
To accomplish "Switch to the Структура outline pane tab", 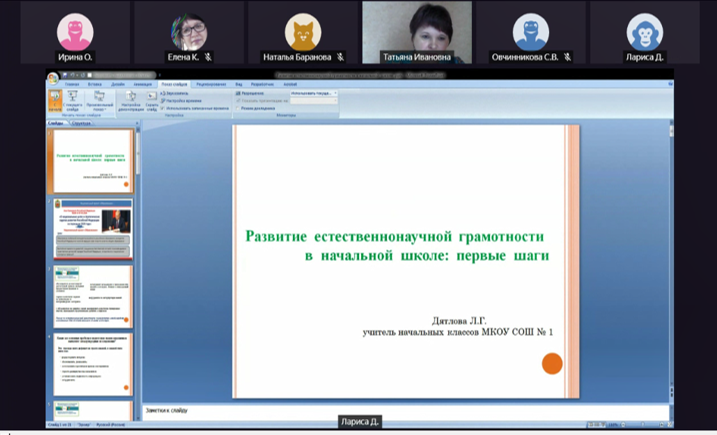I will point(81,123).
